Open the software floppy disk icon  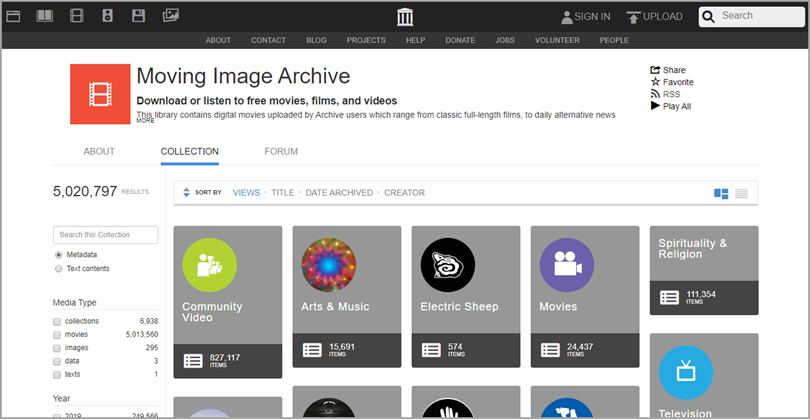pyautogui.click(x=138, y=16)
